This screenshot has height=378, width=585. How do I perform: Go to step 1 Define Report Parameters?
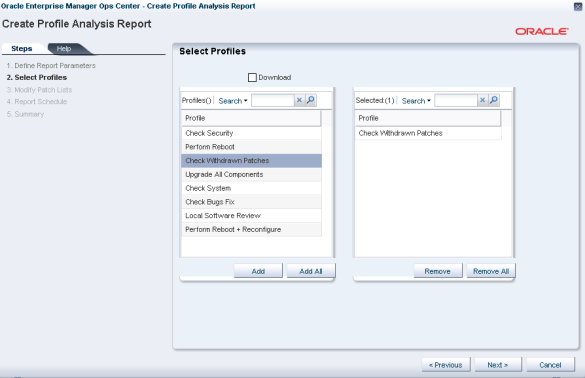51,66
